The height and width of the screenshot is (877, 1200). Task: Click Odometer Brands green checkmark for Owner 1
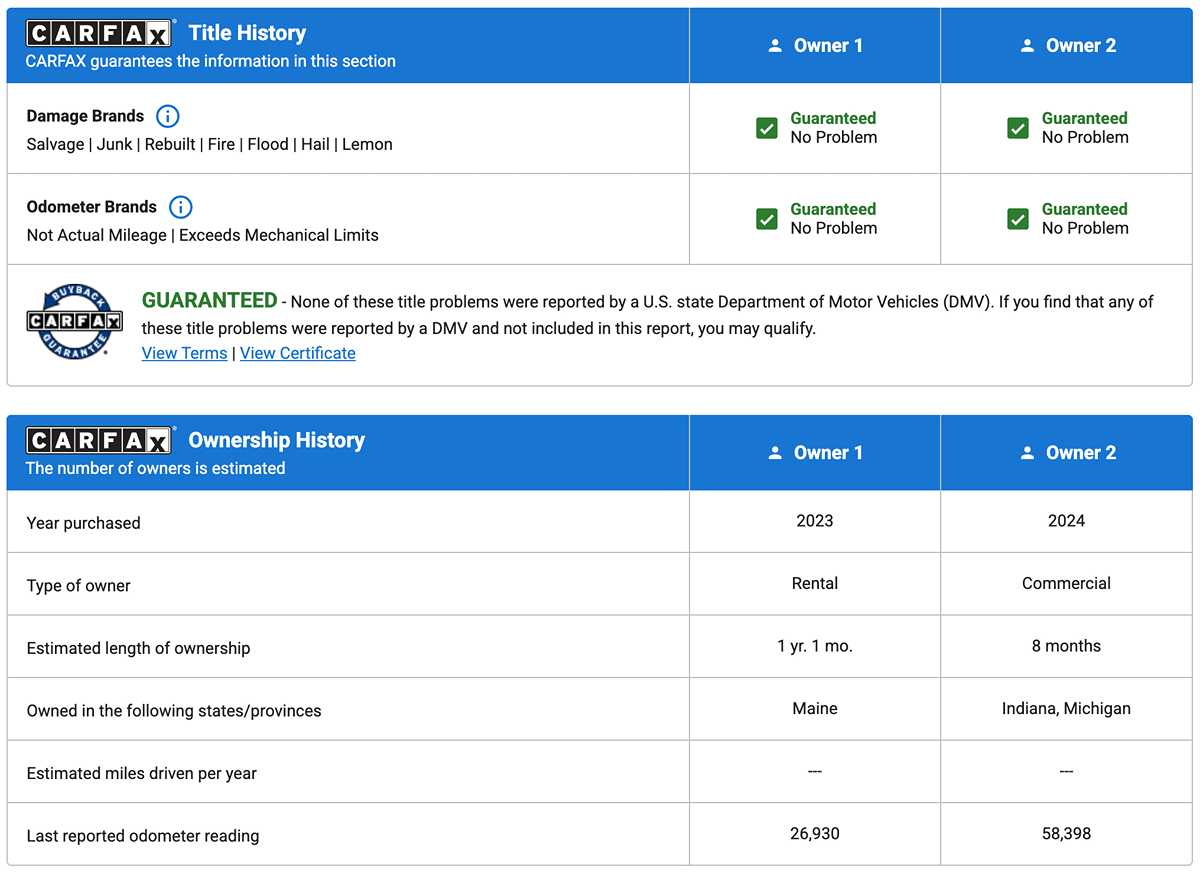tap(767, 219)
